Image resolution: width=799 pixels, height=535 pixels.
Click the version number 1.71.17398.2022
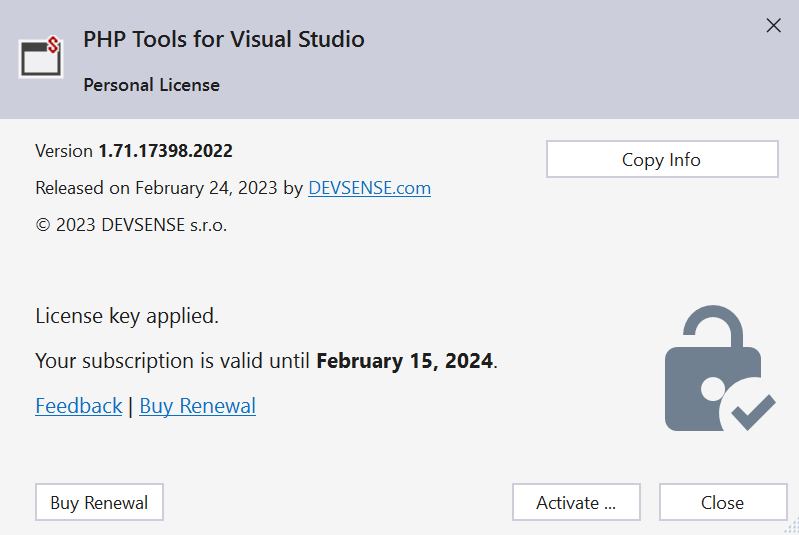[165, 151]
